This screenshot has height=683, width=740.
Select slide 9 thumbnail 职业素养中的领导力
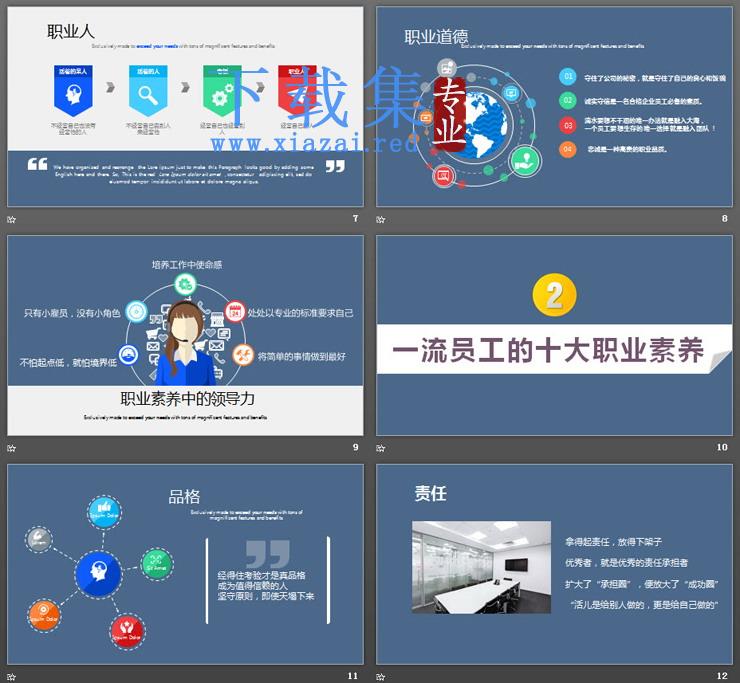tap(185, 336)
